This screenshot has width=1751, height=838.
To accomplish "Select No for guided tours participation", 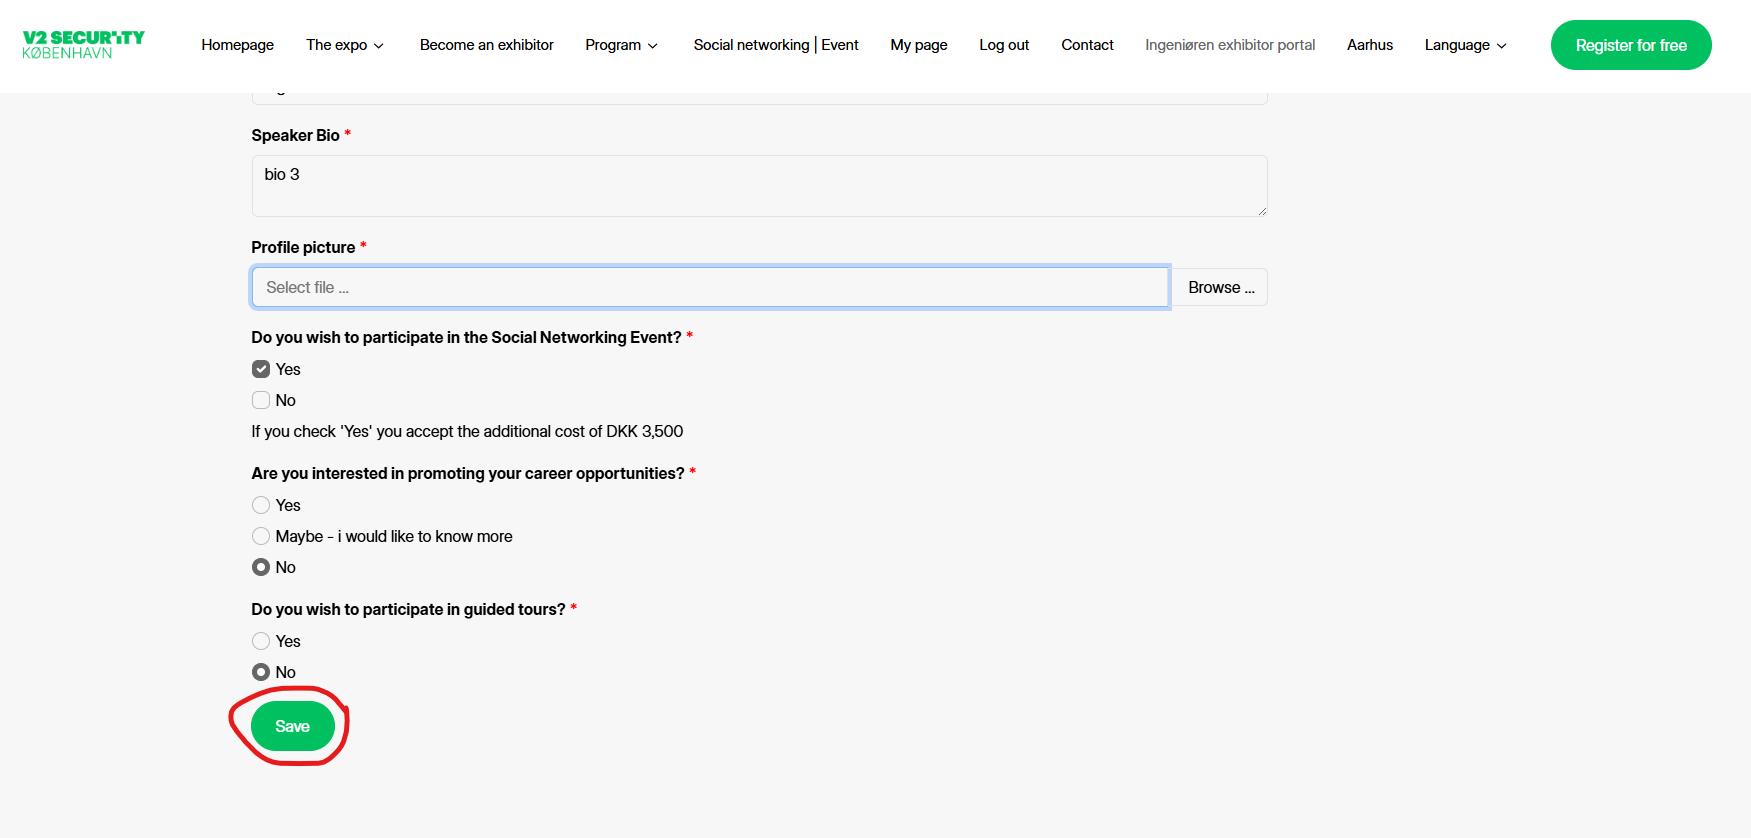I will (261, 672).
